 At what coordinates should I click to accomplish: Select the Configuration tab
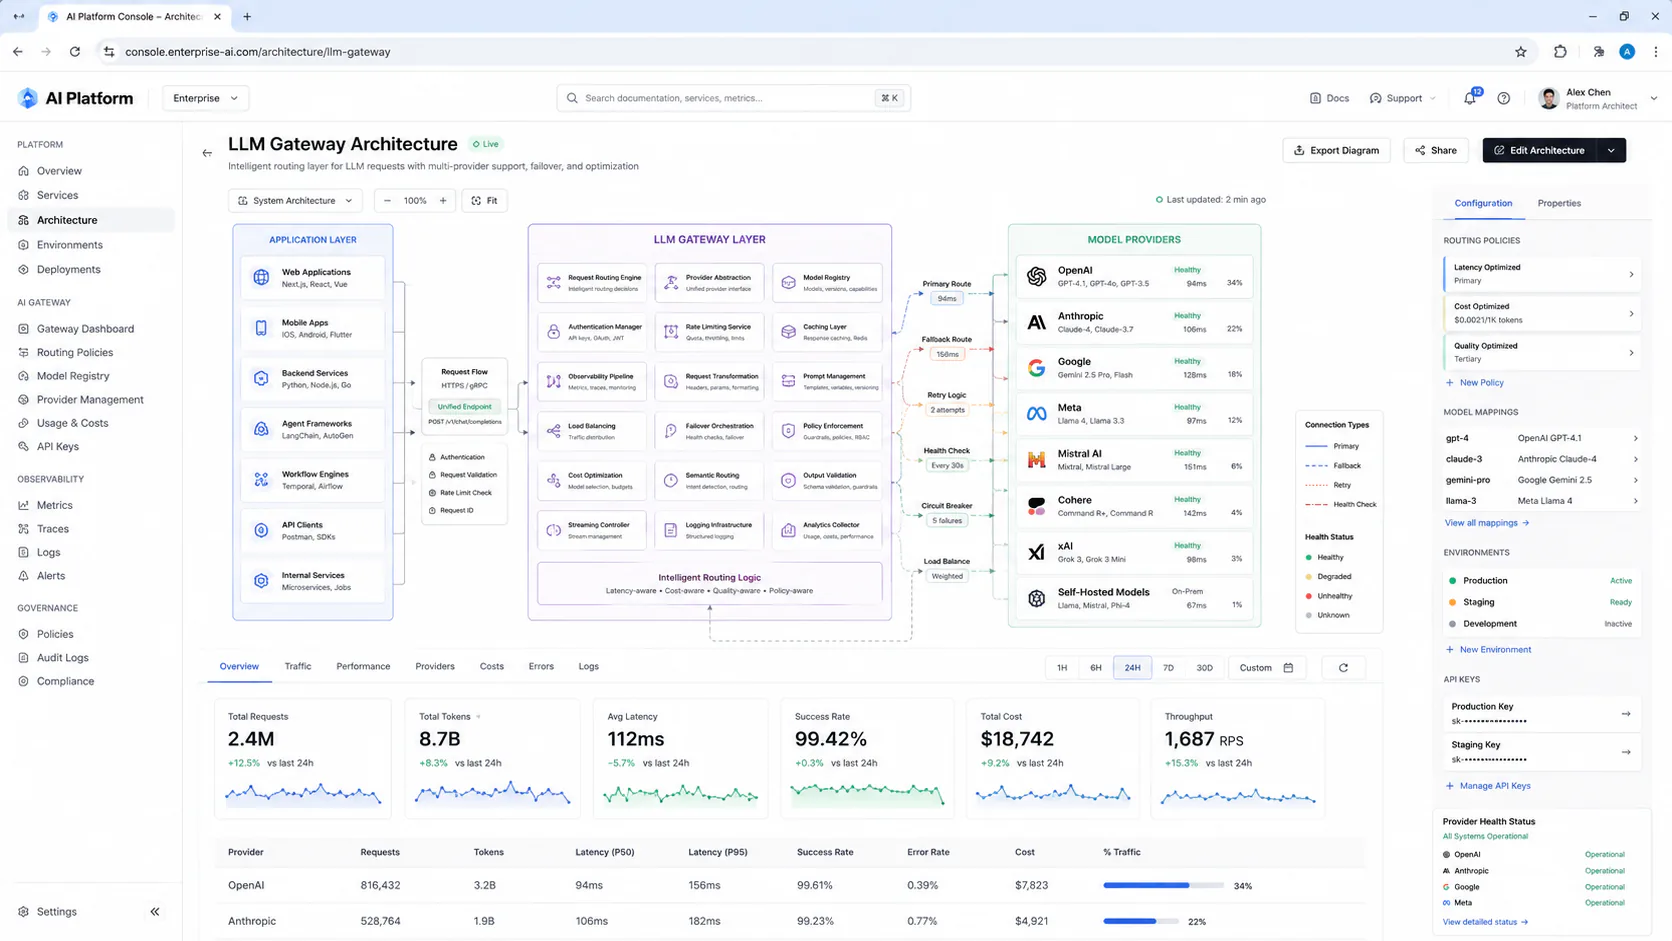pyautogui.click(x=1483, y=203)
